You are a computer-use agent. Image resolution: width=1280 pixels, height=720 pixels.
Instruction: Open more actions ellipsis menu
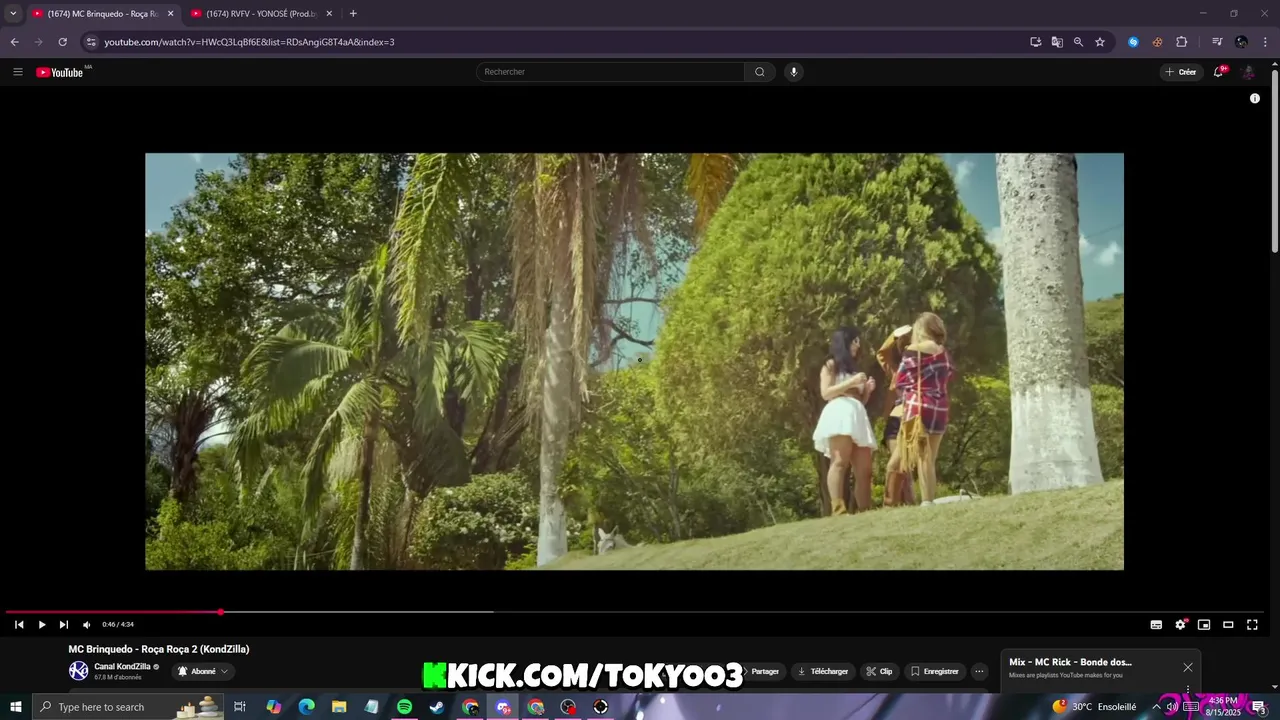coord(980,671)
